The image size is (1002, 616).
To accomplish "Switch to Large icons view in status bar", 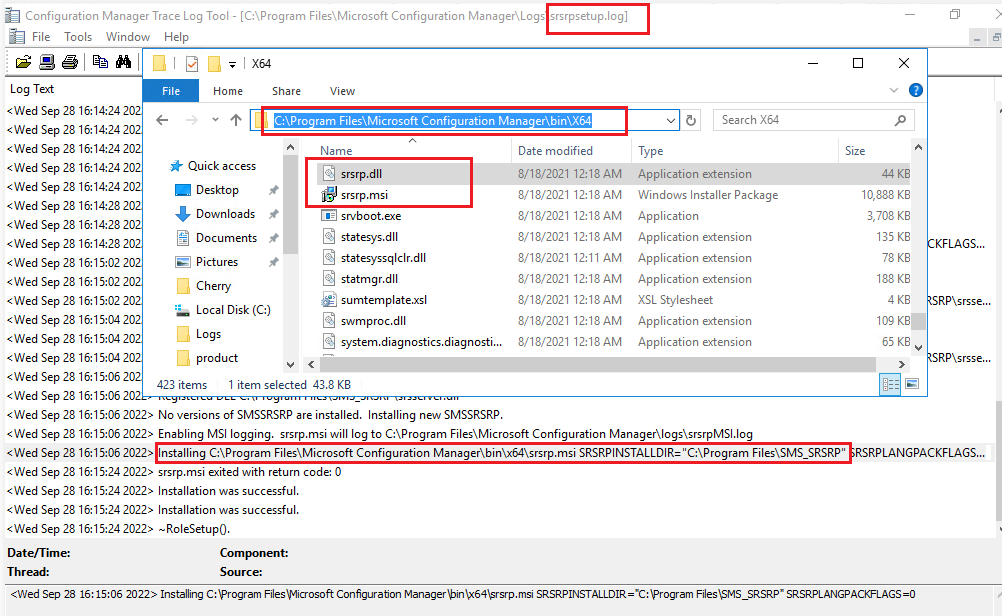I will 913,384.
